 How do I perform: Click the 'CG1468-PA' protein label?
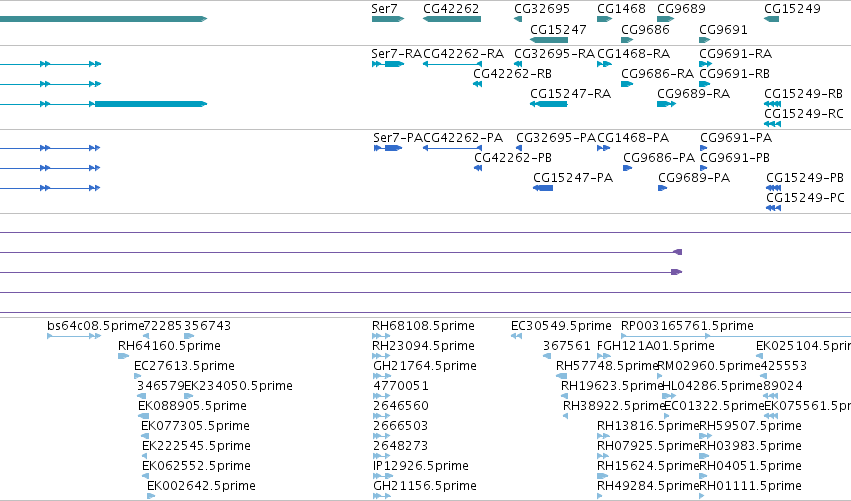(633, 138)
